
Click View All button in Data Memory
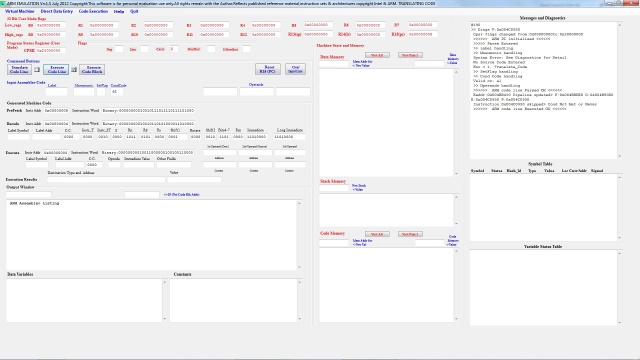tap(377, 55)
